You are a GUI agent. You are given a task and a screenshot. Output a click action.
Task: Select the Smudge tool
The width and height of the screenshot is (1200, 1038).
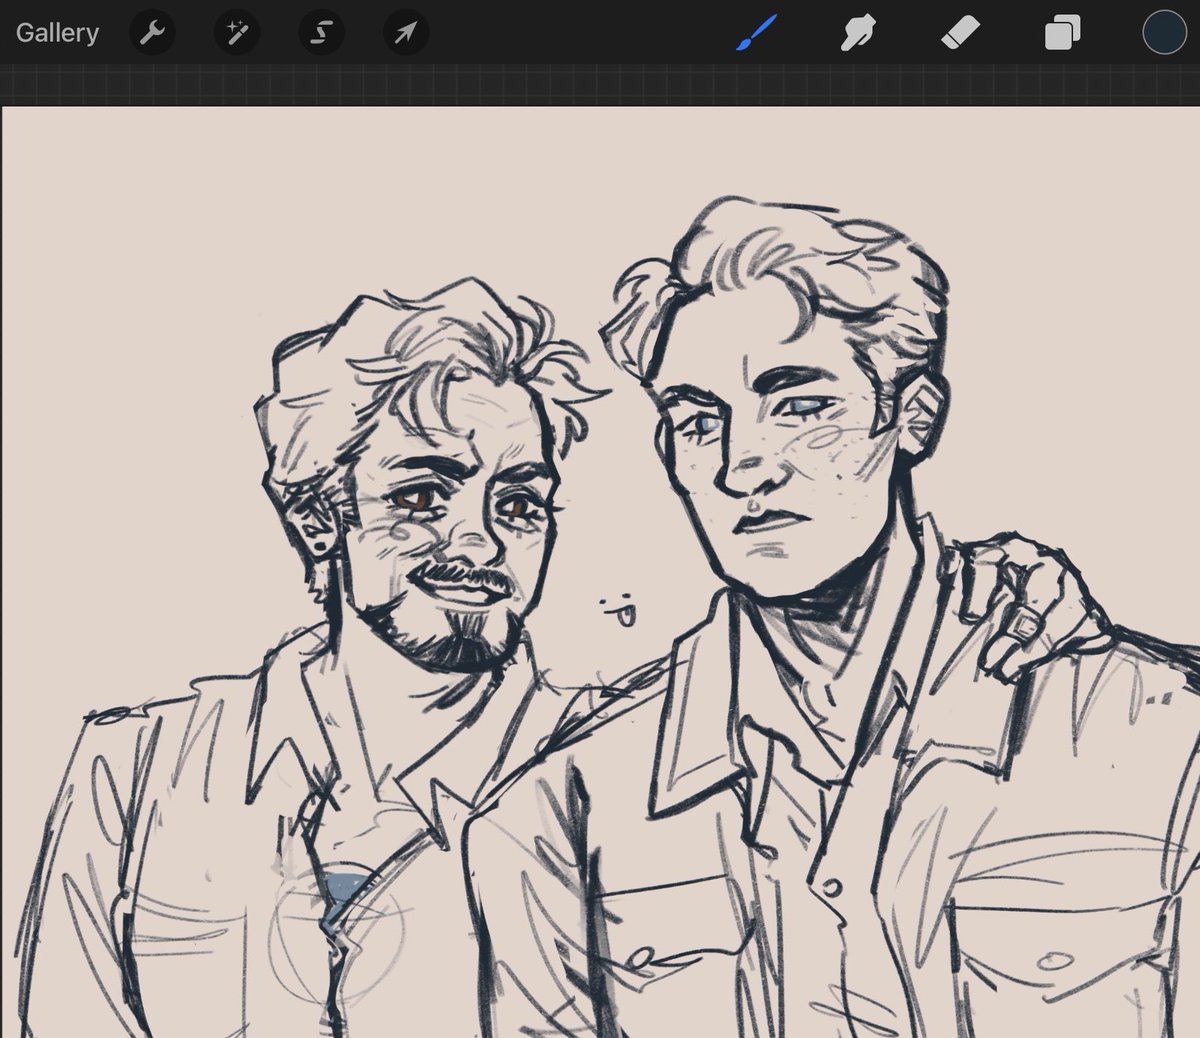[858, 34]
